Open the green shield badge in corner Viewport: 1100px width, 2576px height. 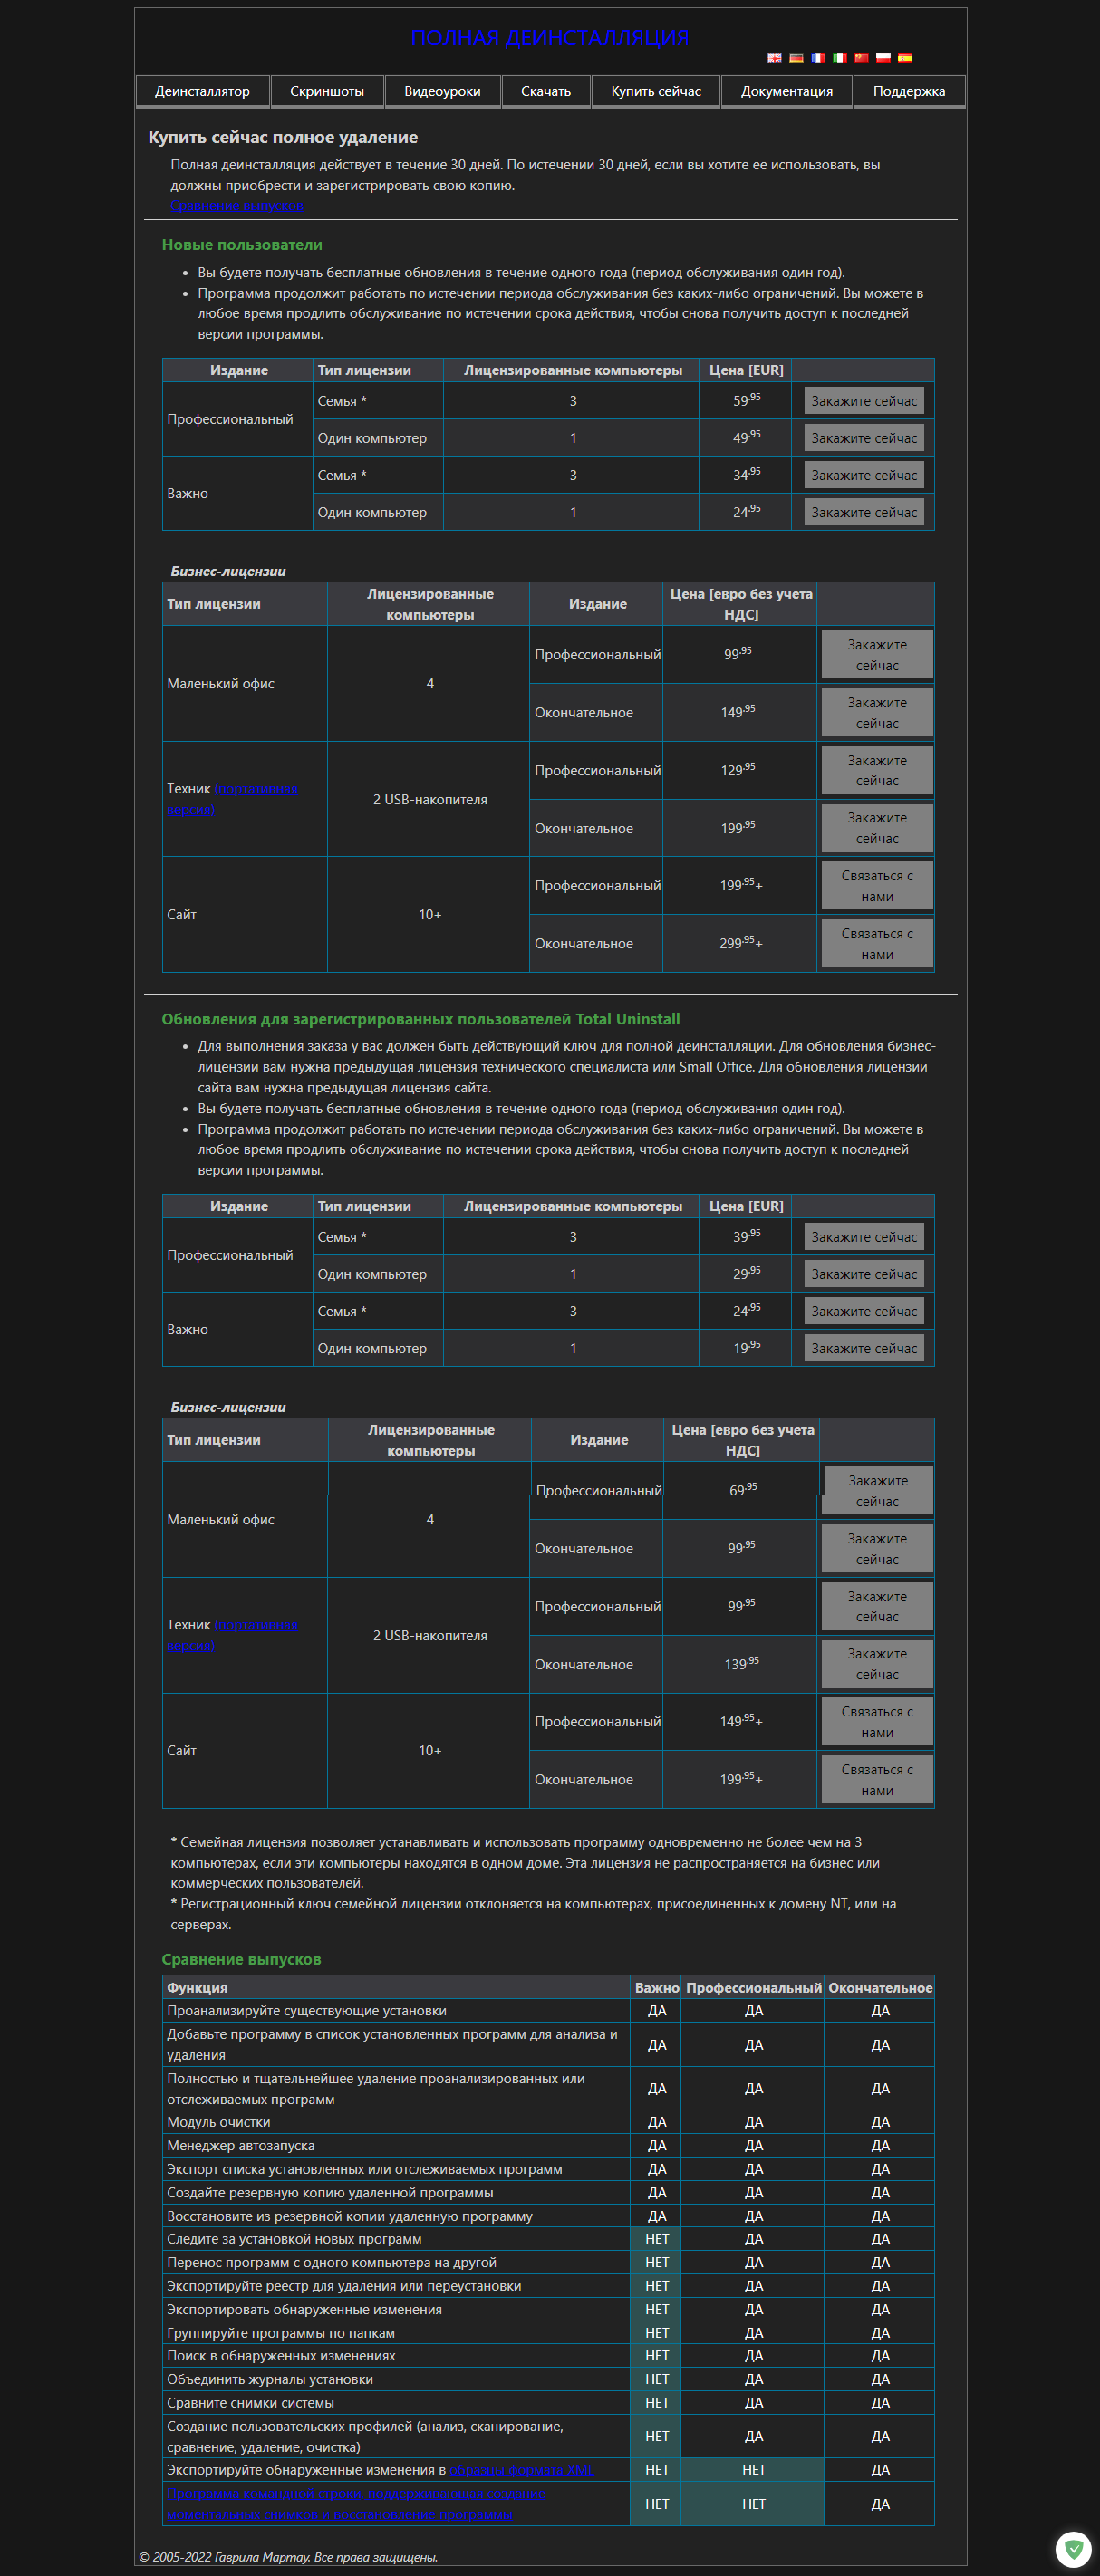tap(1073, 2549)
